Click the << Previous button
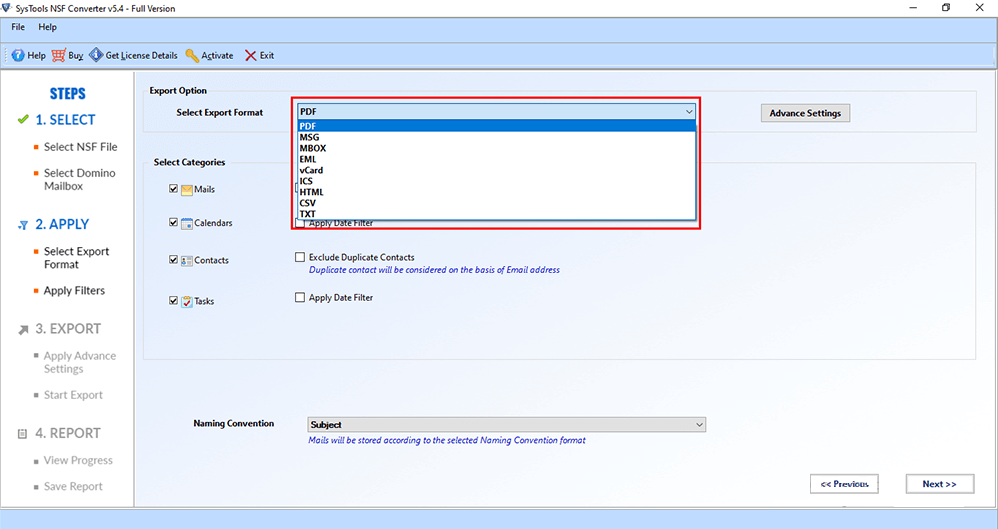Screen dimensions: 998x529 844,484
